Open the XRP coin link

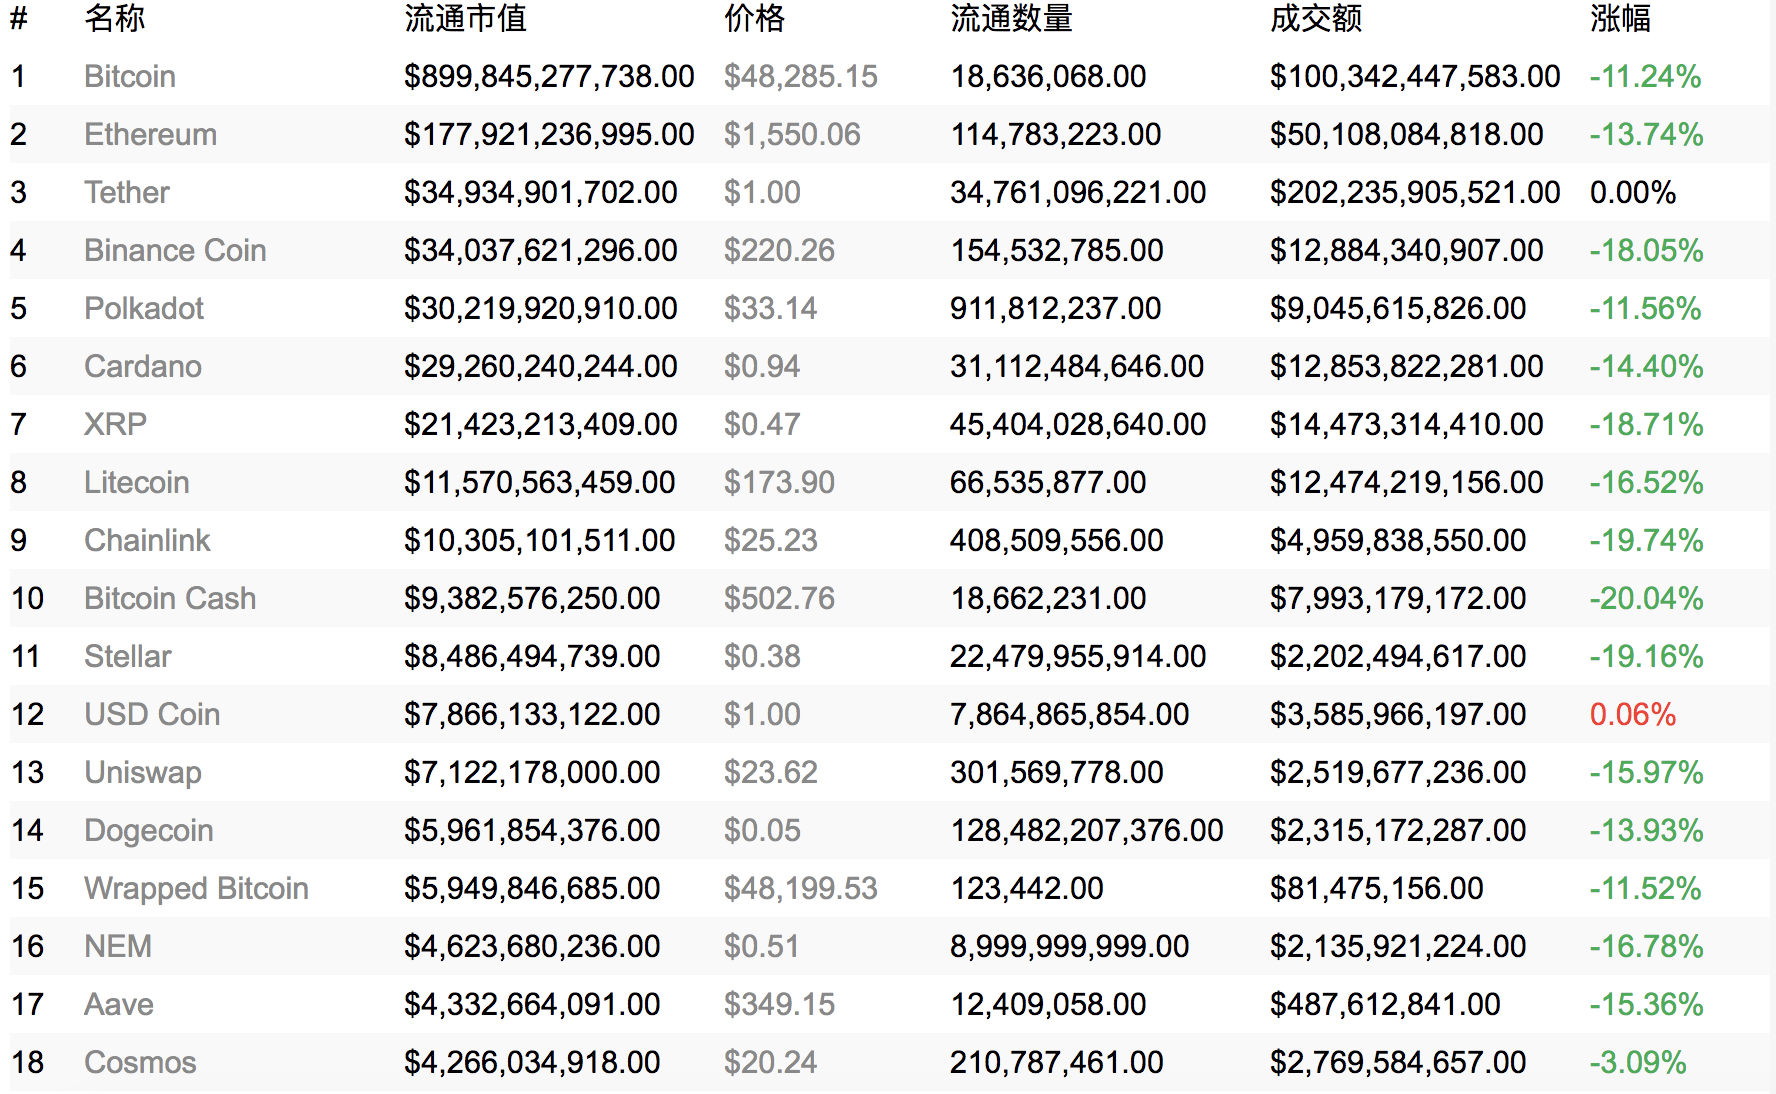[x=115, y=425]
